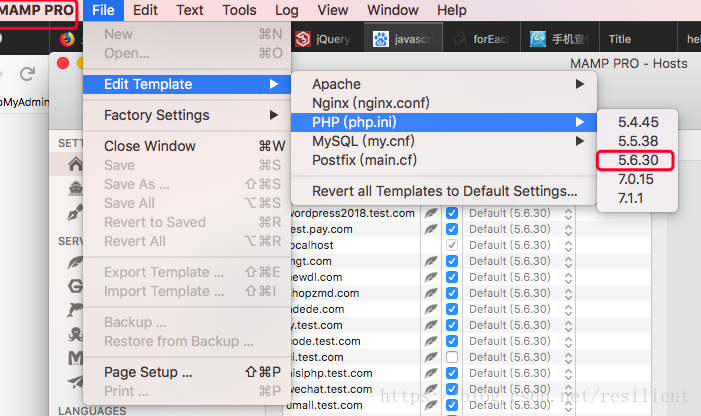Click Apache feather icon for ewdl.com row
The image size is (701, 416).
[431, 277]
